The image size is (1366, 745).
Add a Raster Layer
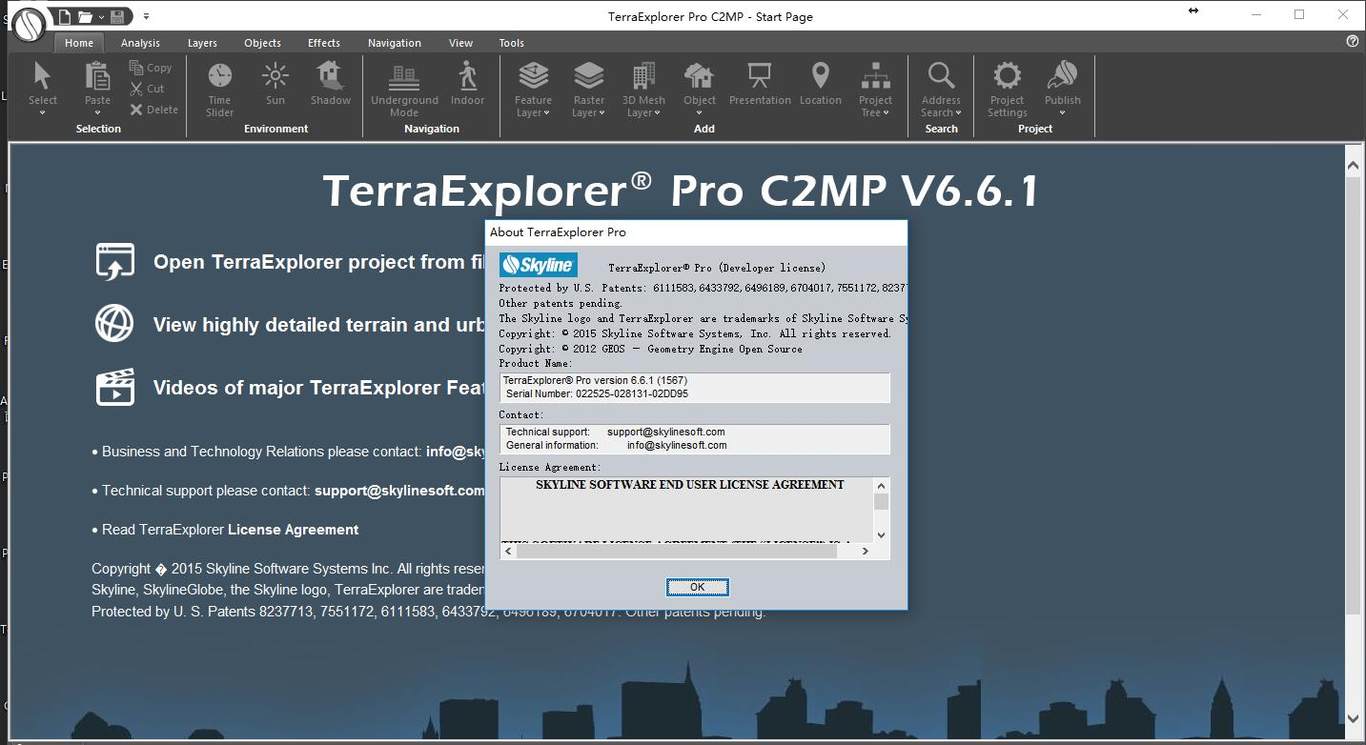pos(589,82)
